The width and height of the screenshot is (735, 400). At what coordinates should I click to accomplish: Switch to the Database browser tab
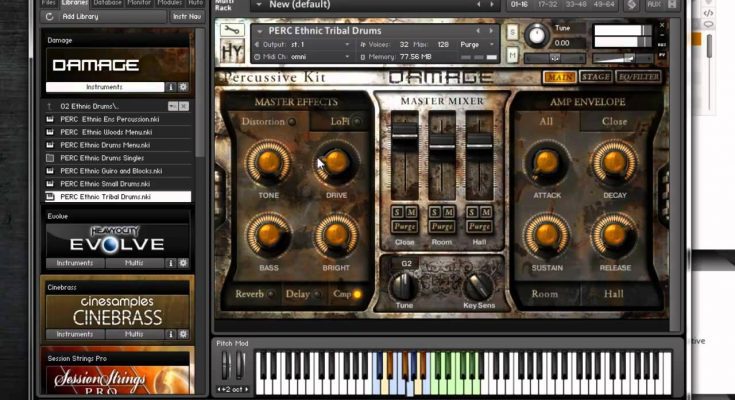[x=108, y=4]
